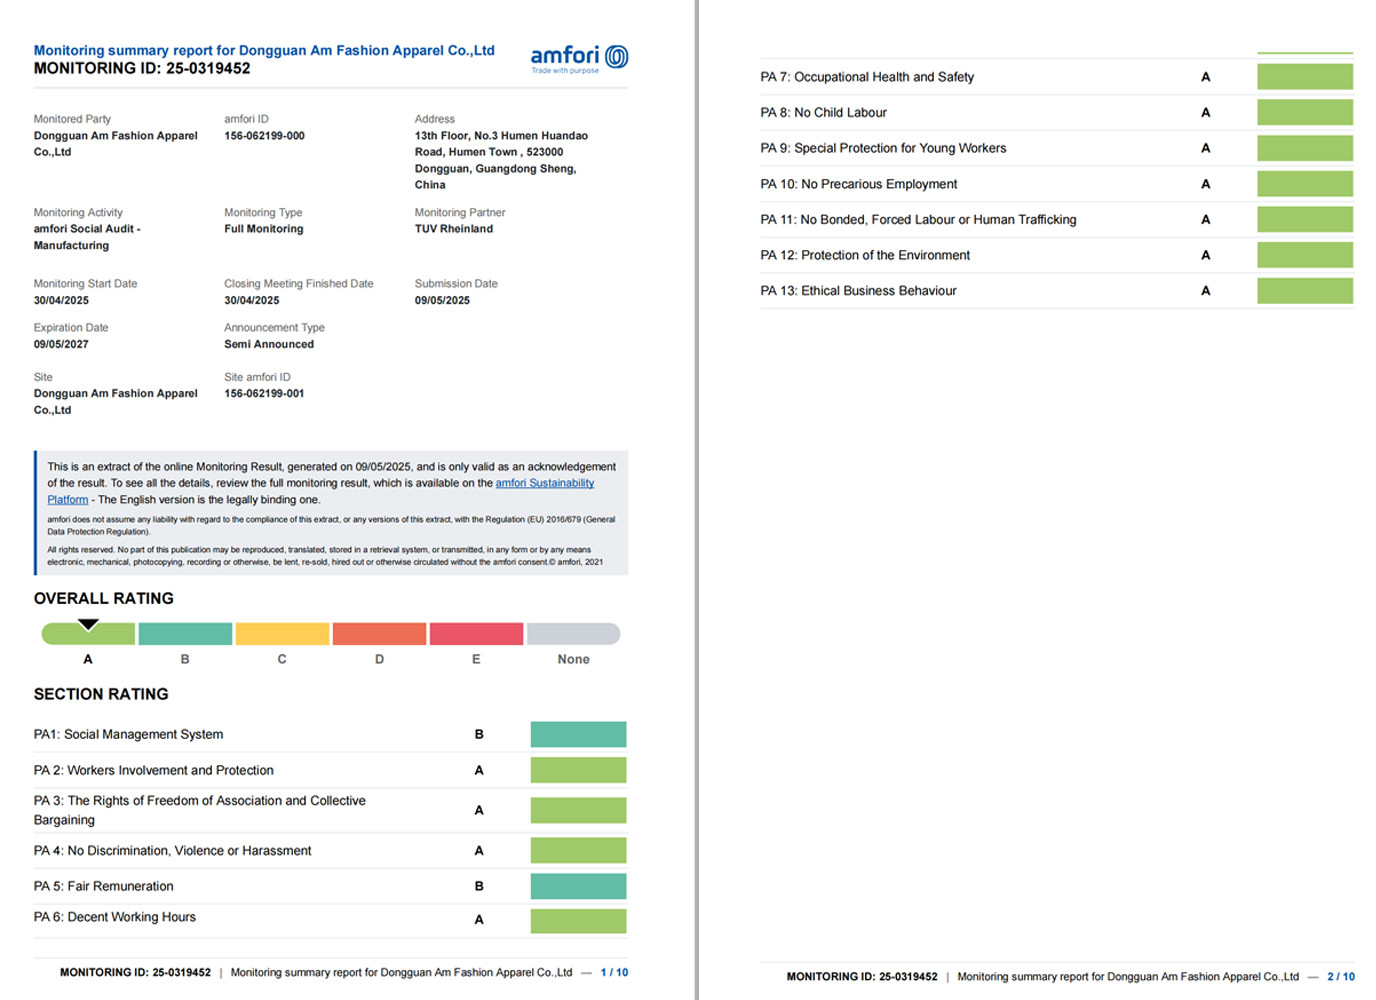Click Submission Date value '09/05/2025'

coord(442,300)
